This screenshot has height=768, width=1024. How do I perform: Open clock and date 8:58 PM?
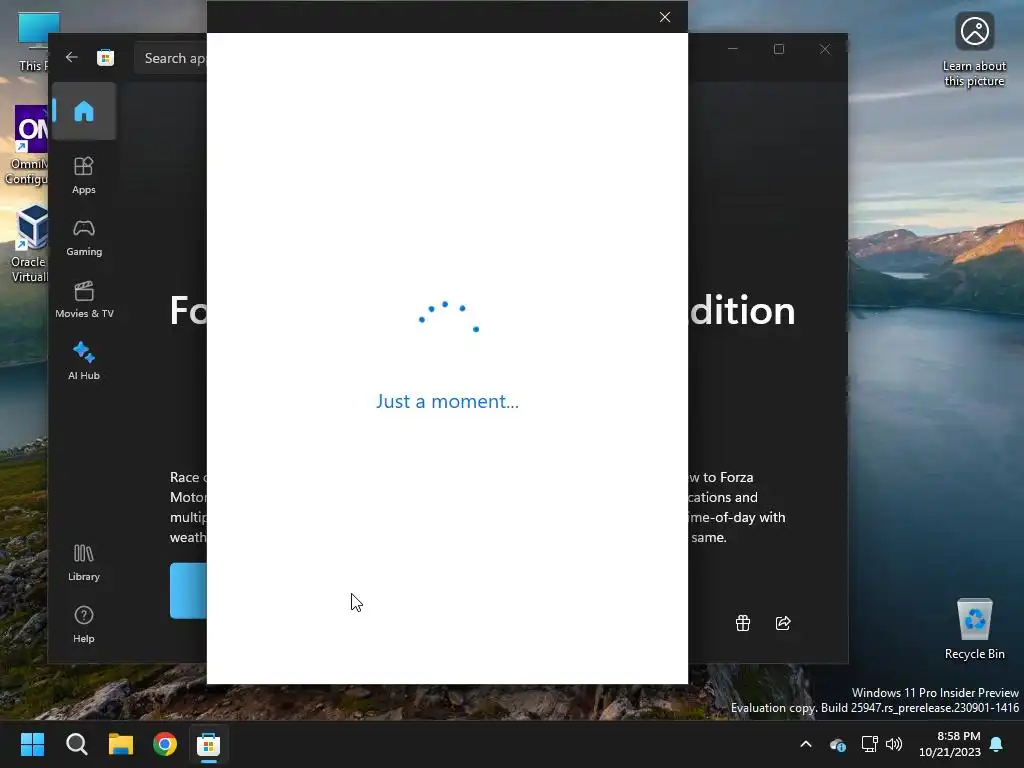pos(950,744)
